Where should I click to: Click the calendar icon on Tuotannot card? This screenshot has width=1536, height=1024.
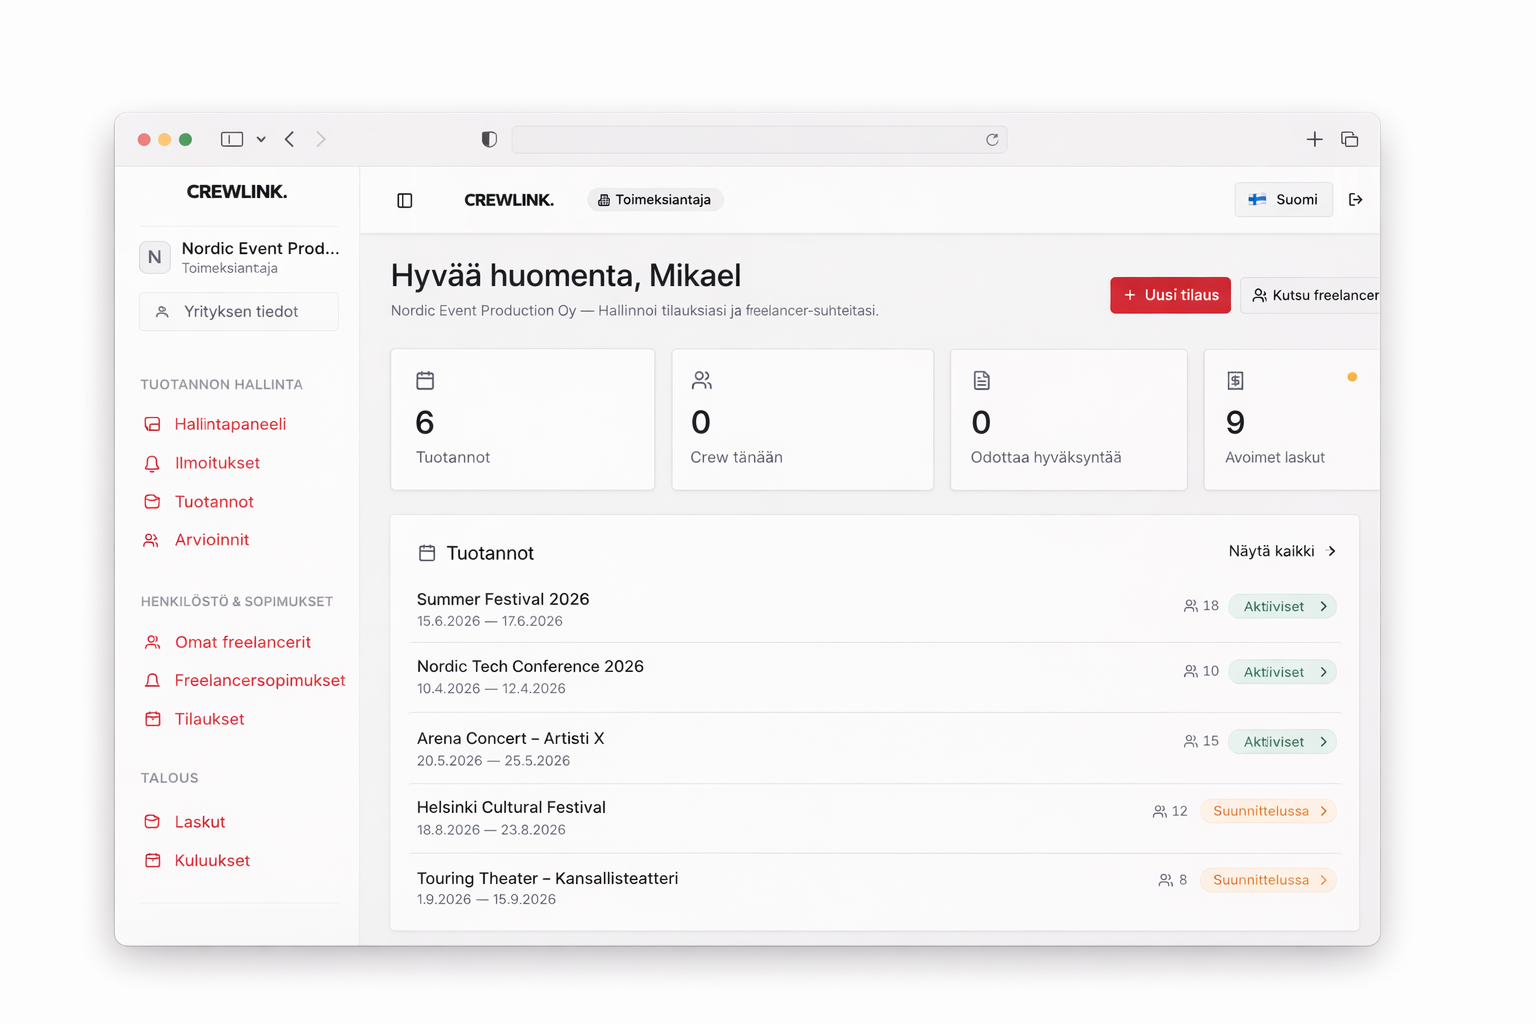click(425, 381)
